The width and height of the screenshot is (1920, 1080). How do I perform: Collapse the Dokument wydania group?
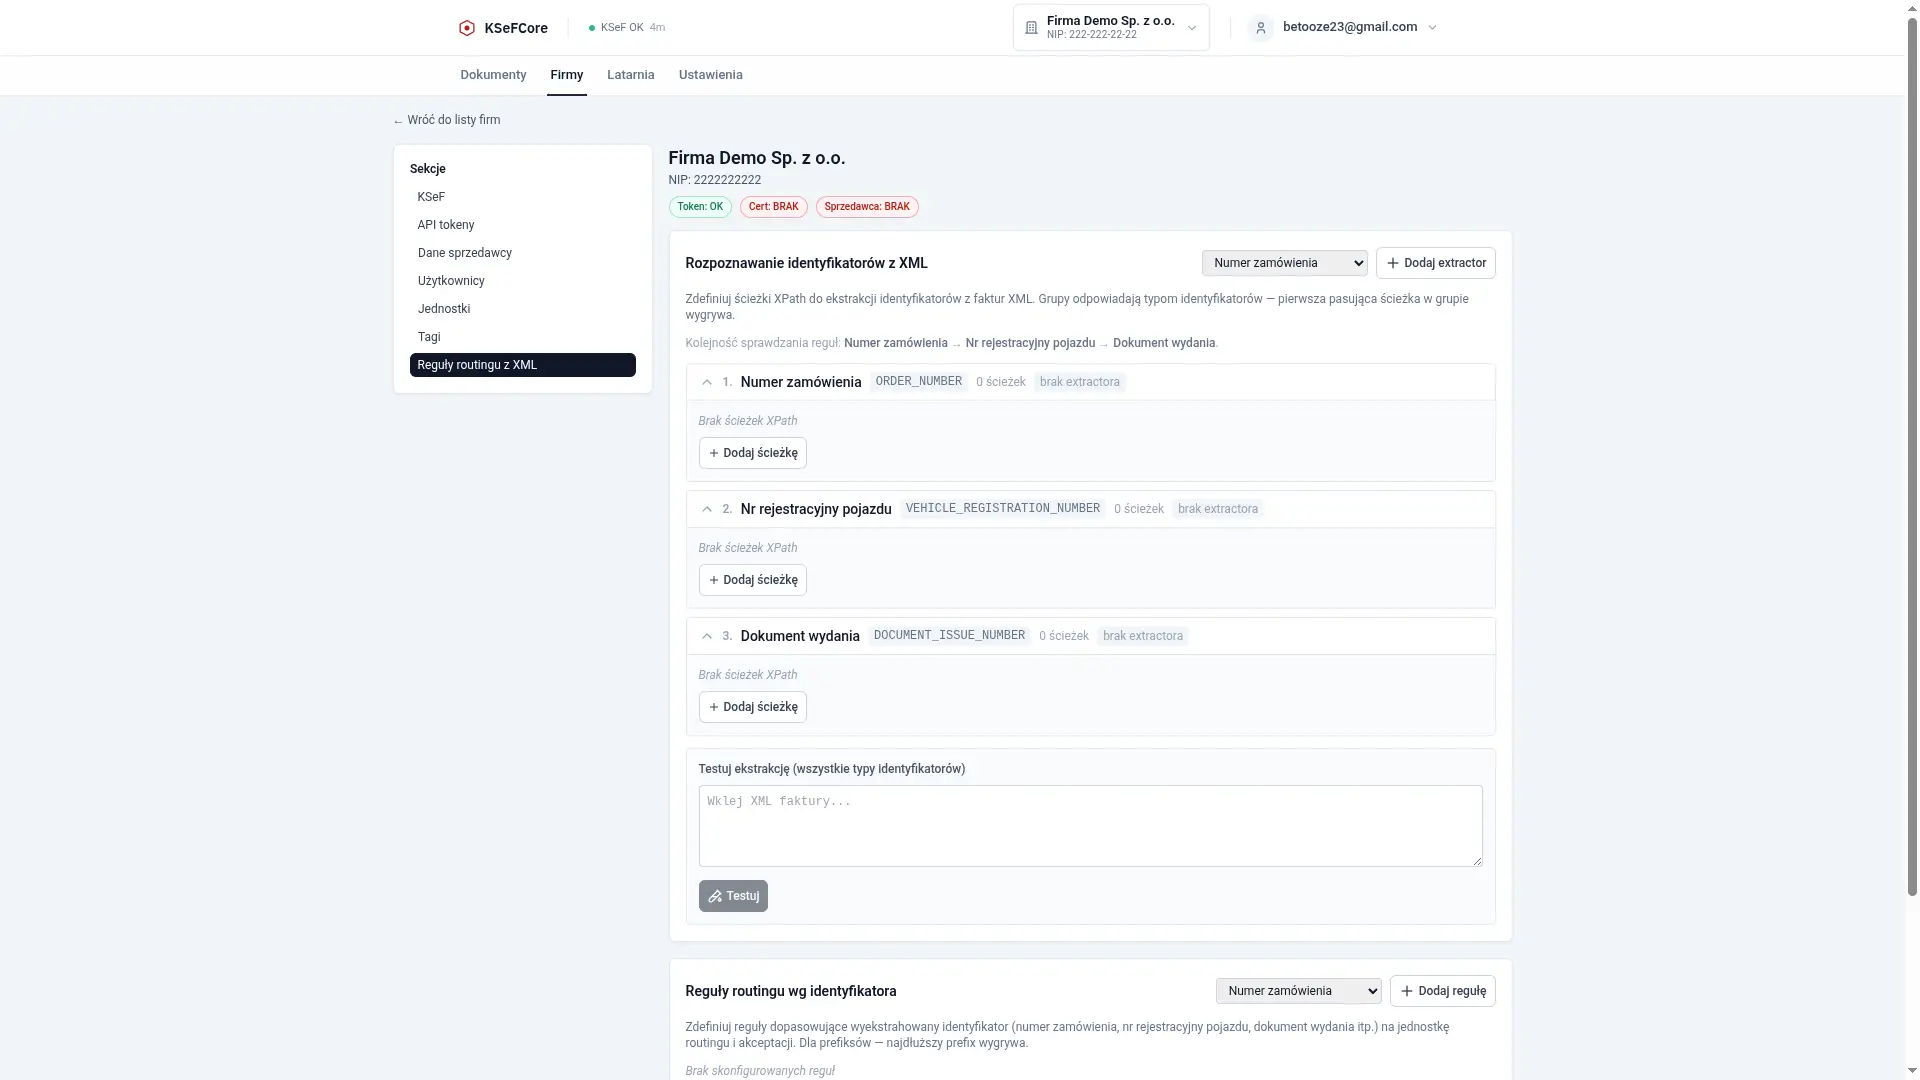pyautogui.click(x=707, y=636)
